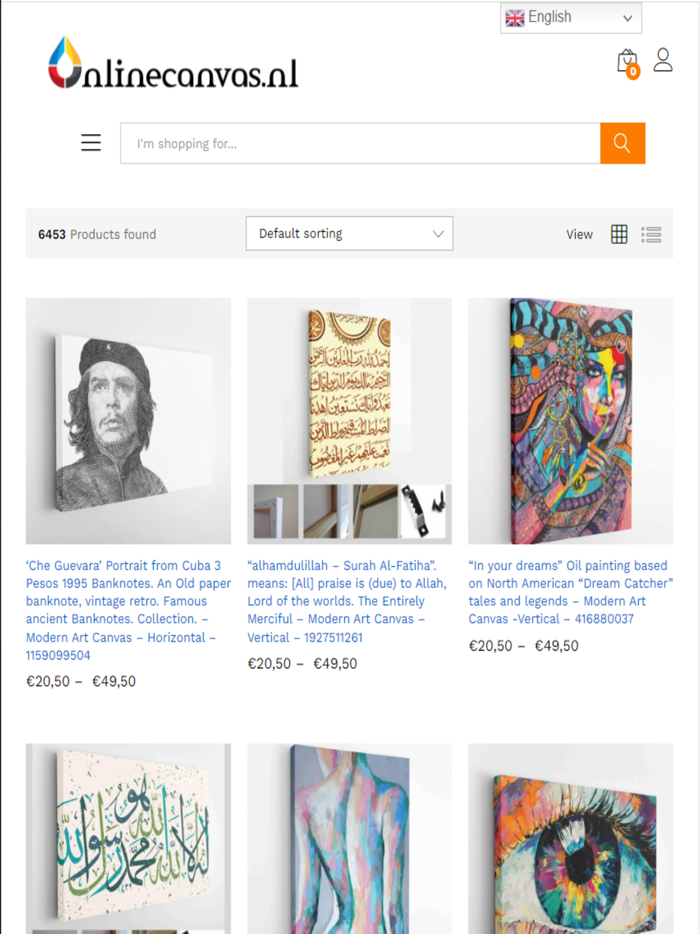The width and height of the screenshot is (700, 934).
Task: Switch to grid view
Action: (x=619, y=234)
